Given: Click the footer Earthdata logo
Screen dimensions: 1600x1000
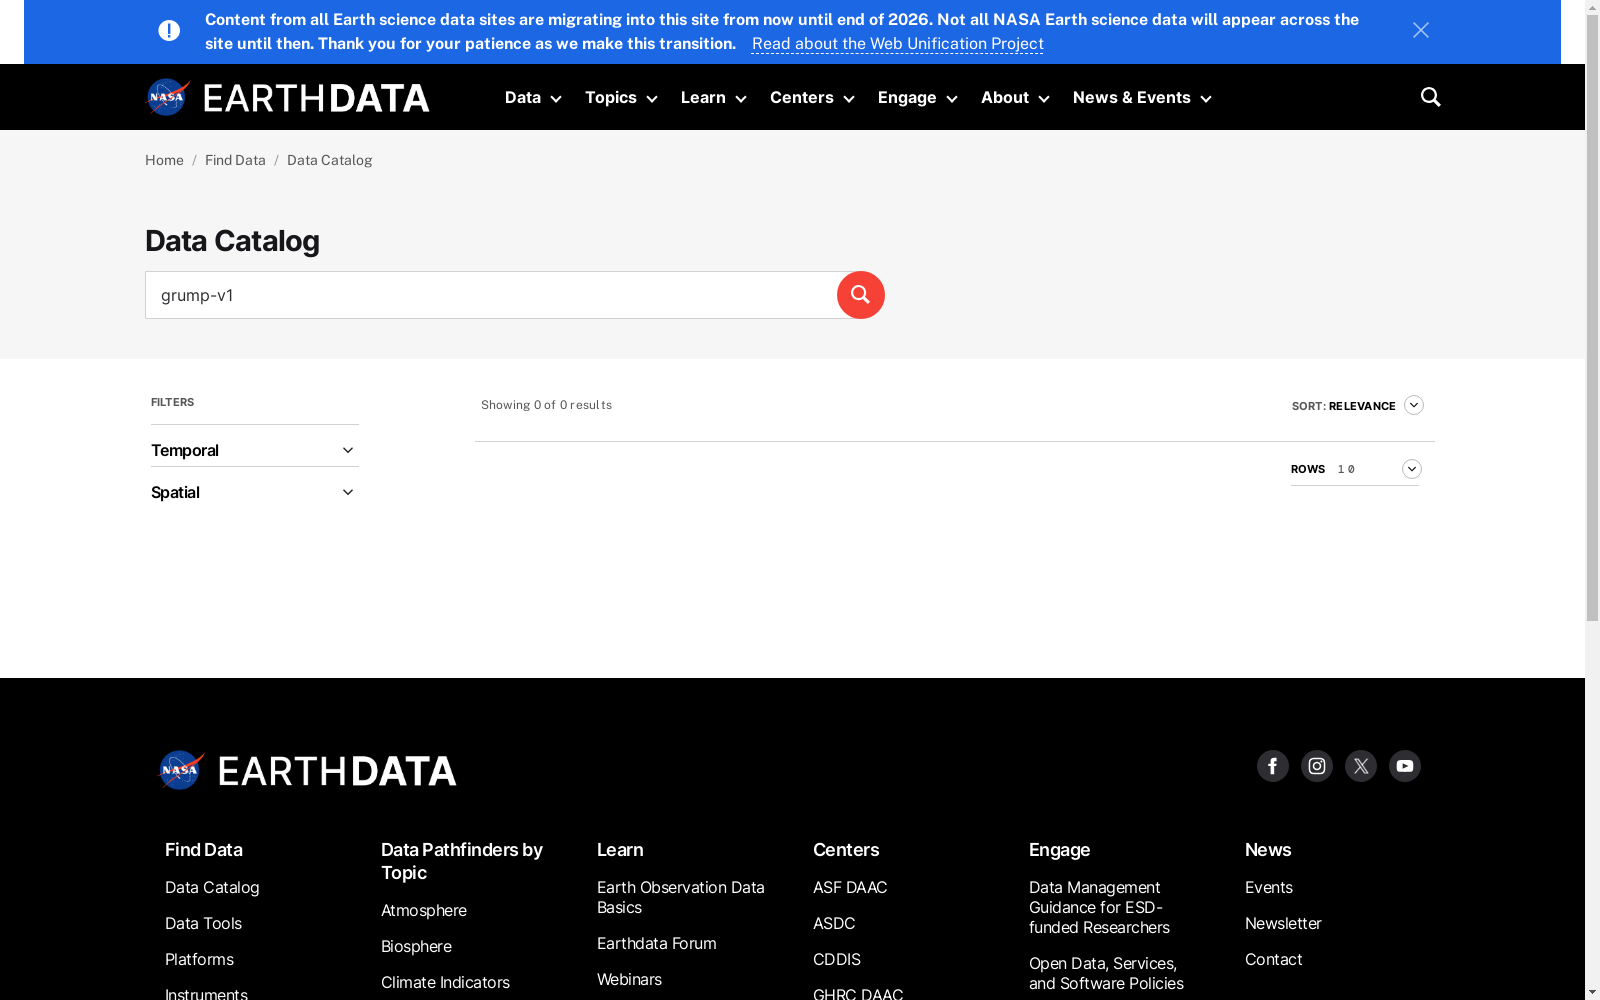Looking at the screenshot, I should (307, 770).
